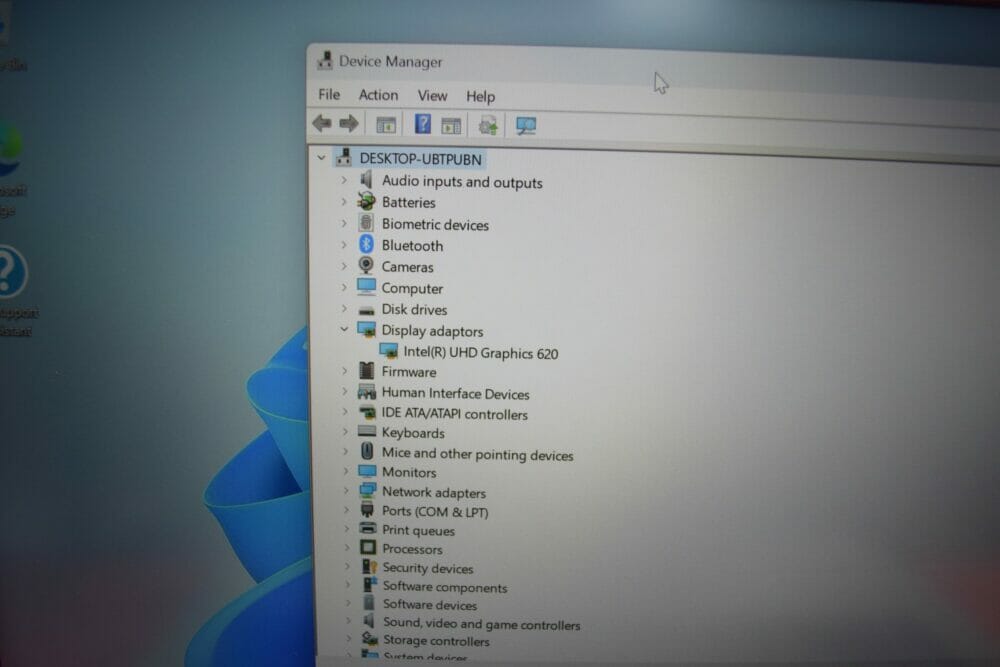The image size is (1000, 667).
Task: Expand the Keyboards category
Action: [x=345, y=432]
